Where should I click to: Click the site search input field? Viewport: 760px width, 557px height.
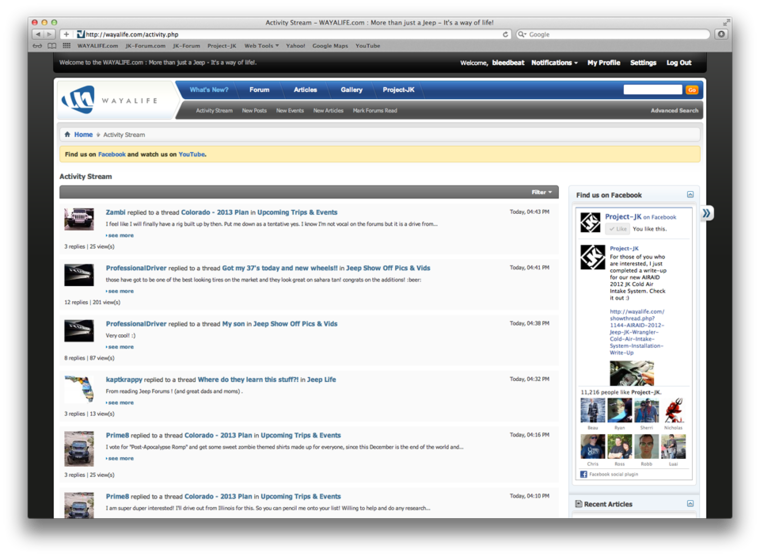pyautogui.click(x=652, y=90)
